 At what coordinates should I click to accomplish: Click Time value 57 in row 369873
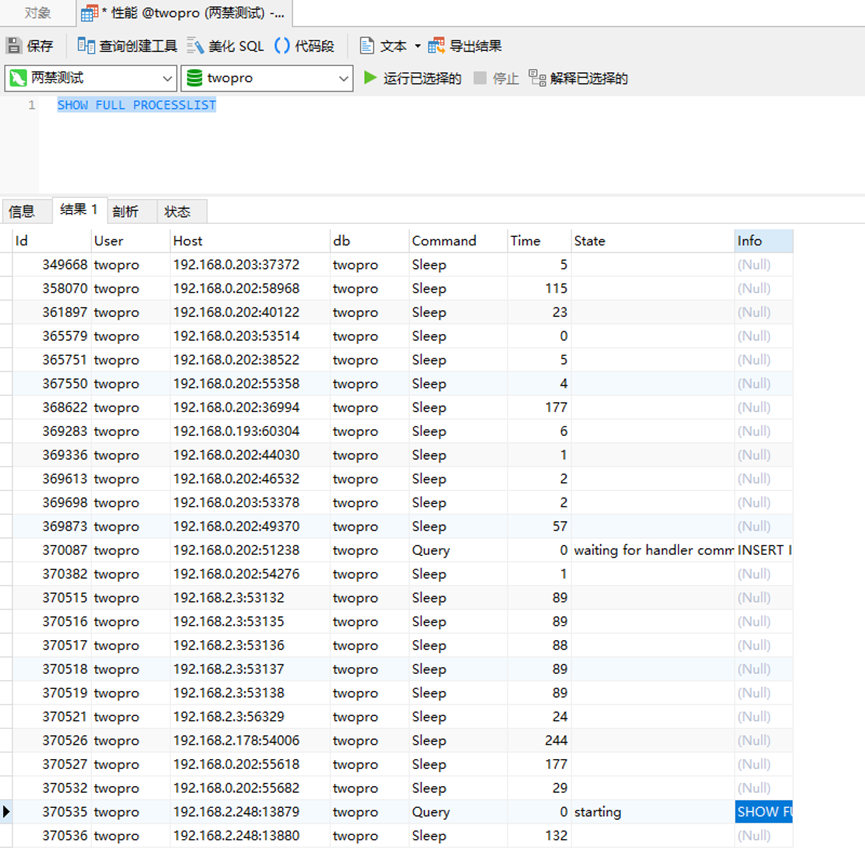point(540,526)
